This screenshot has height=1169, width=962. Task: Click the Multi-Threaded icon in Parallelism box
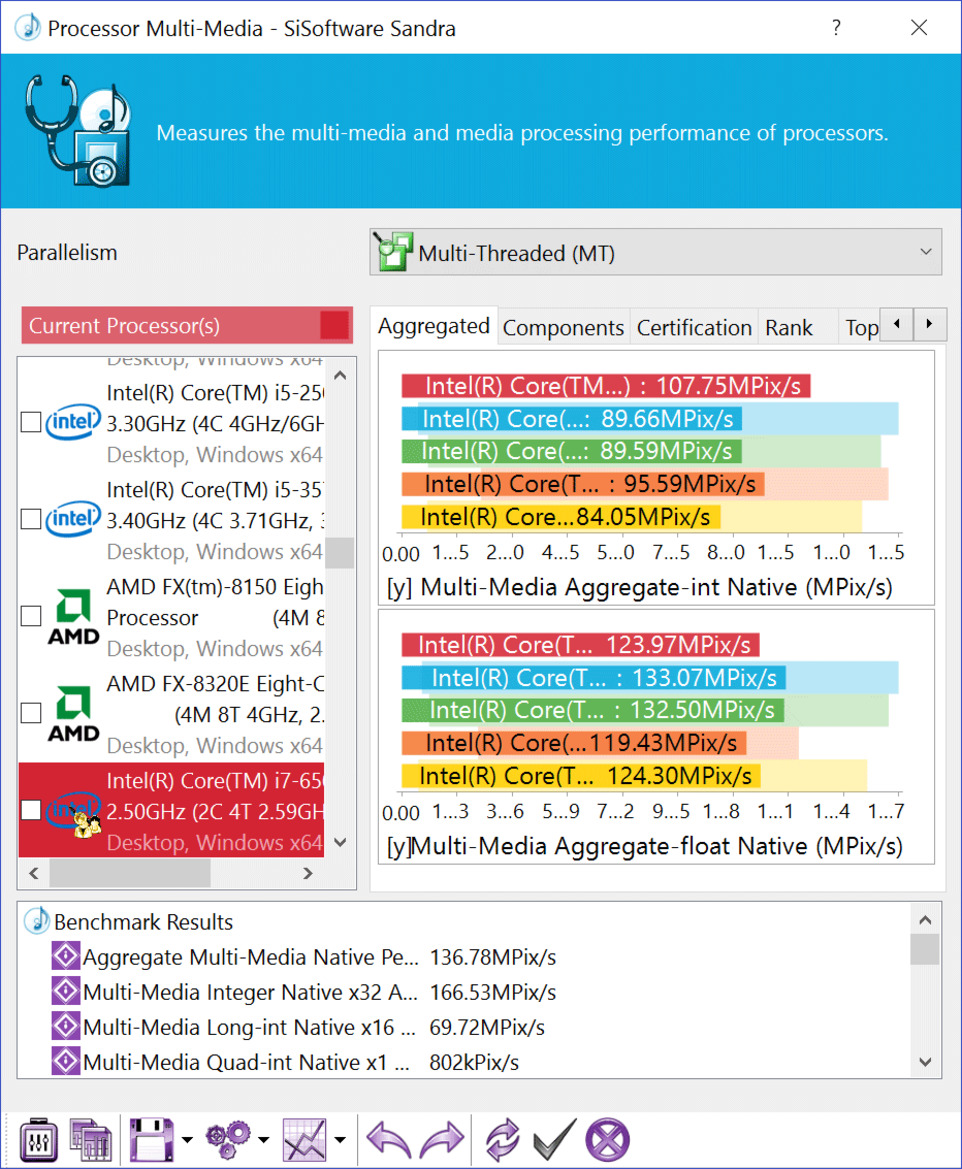click(393, 251)
